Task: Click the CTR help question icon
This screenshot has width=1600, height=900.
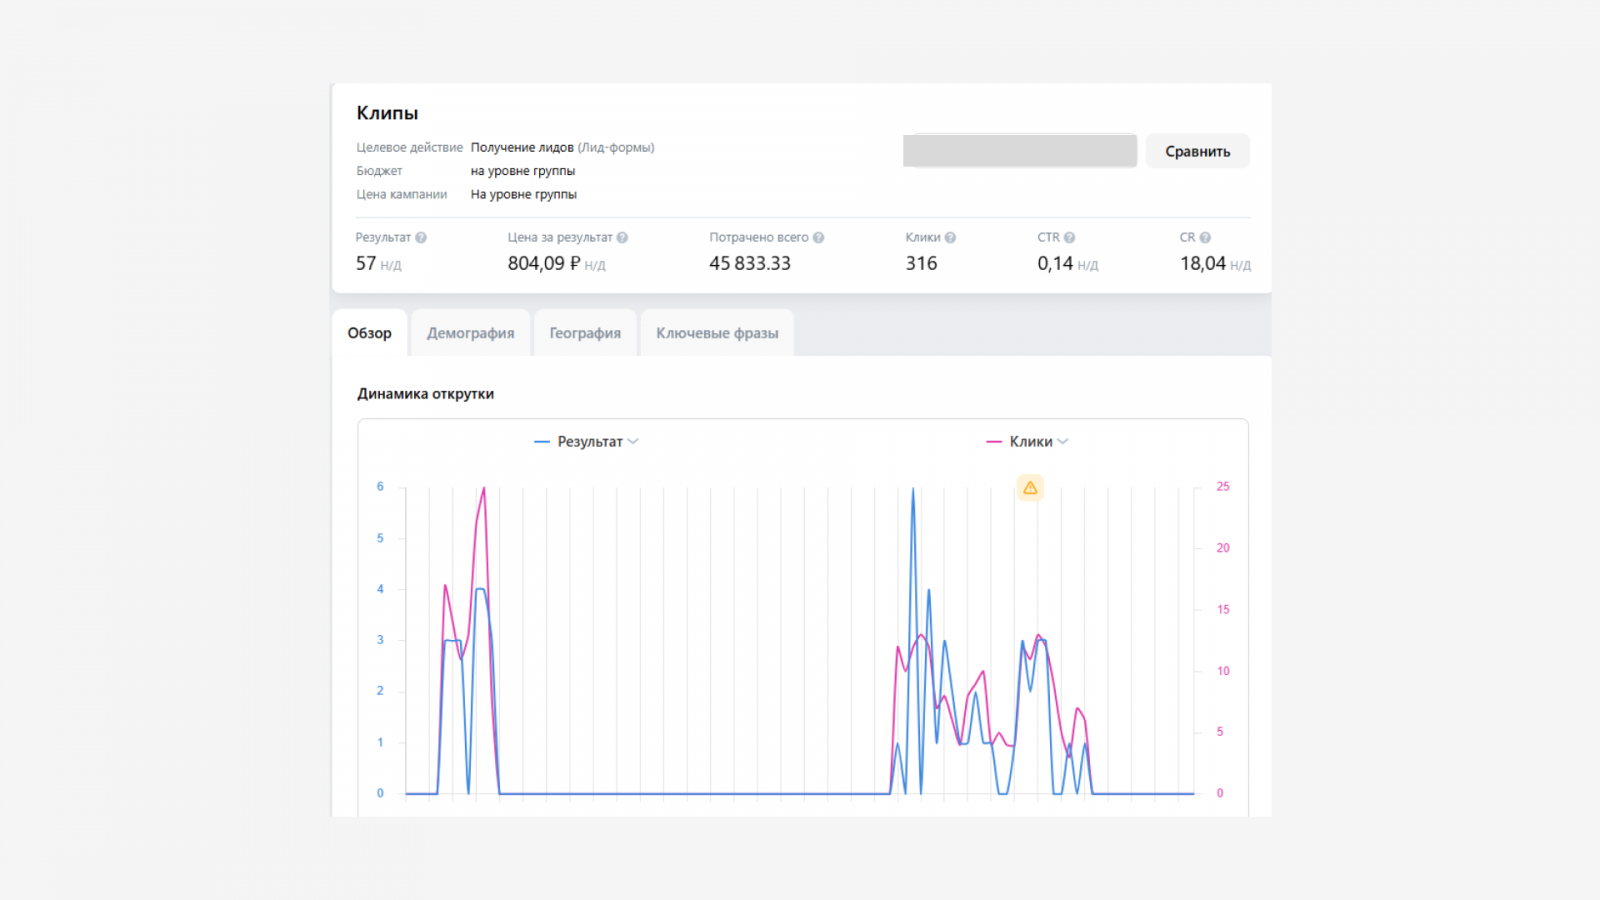Action: click(x=1069, y=238)
